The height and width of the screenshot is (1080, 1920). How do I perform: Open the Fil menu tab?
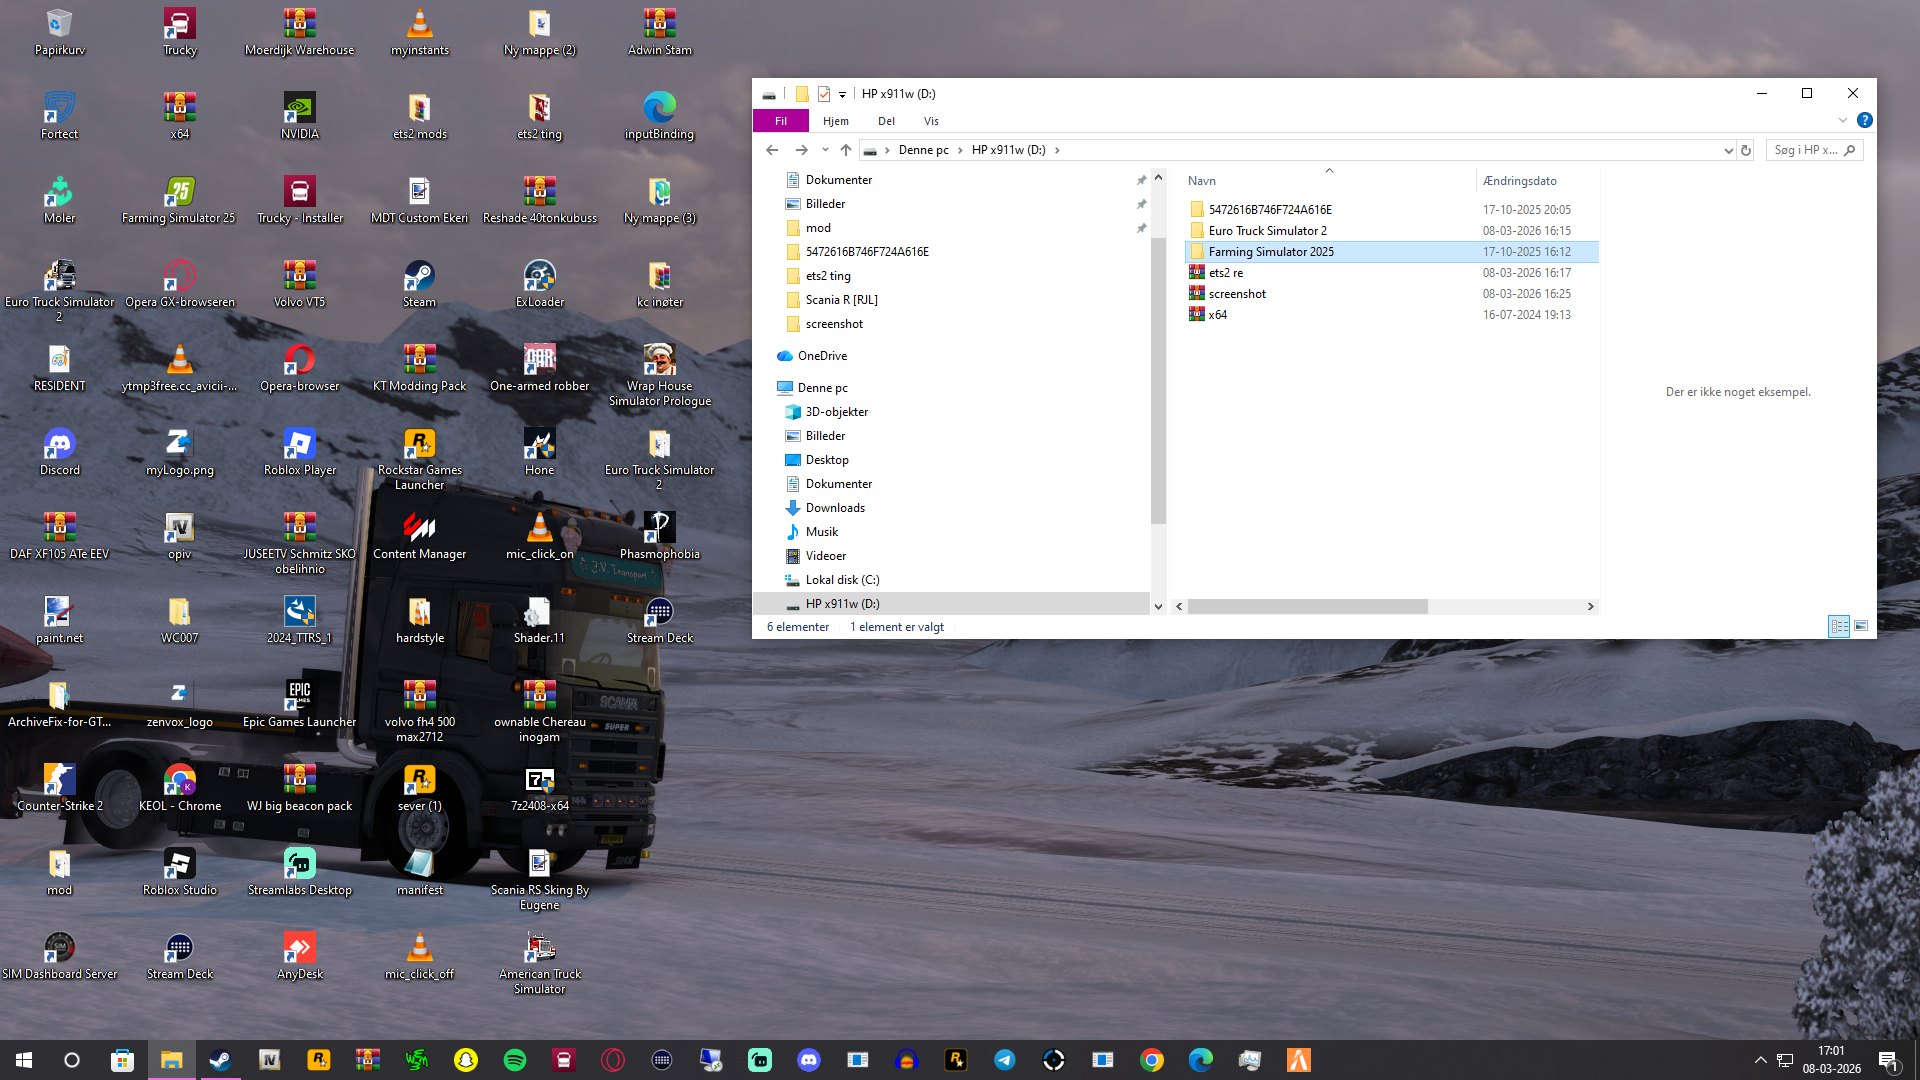(780, 121)
